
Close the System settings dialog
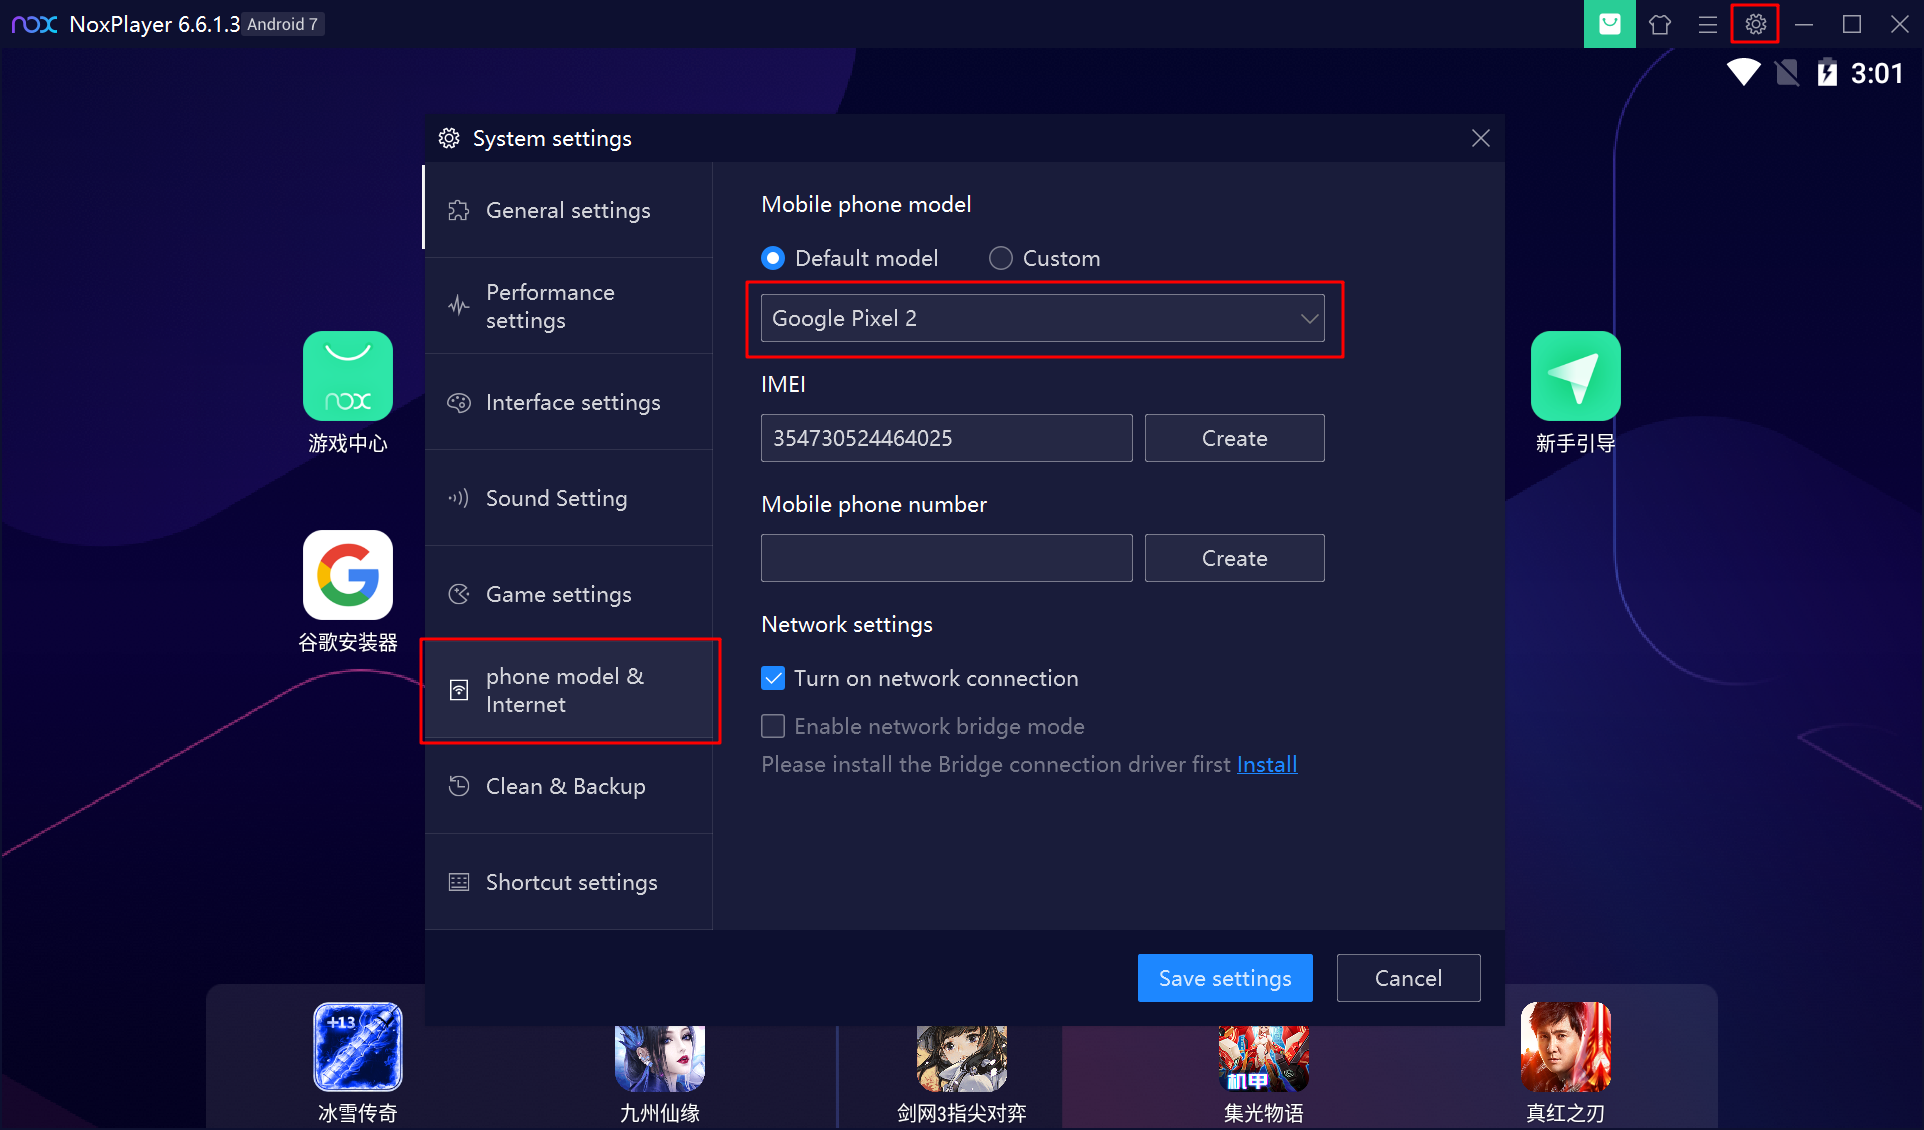[1481, 138]
